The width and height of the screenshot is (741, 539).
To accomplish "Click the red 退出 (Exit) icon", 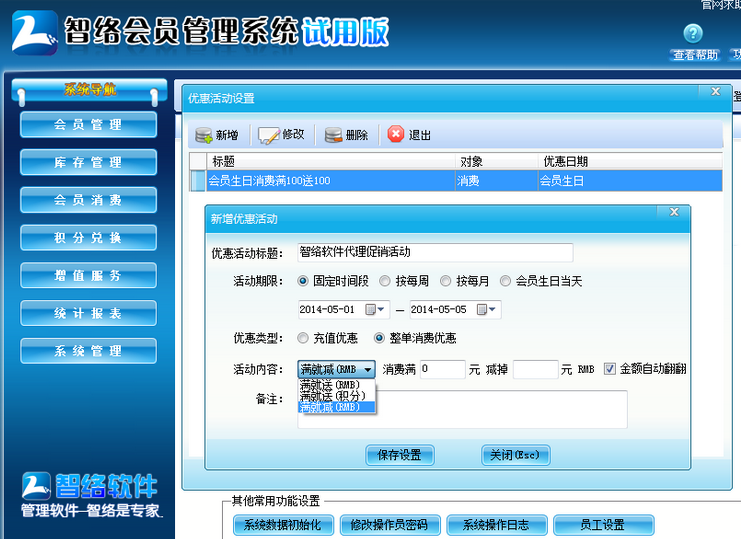I will 396,134.
